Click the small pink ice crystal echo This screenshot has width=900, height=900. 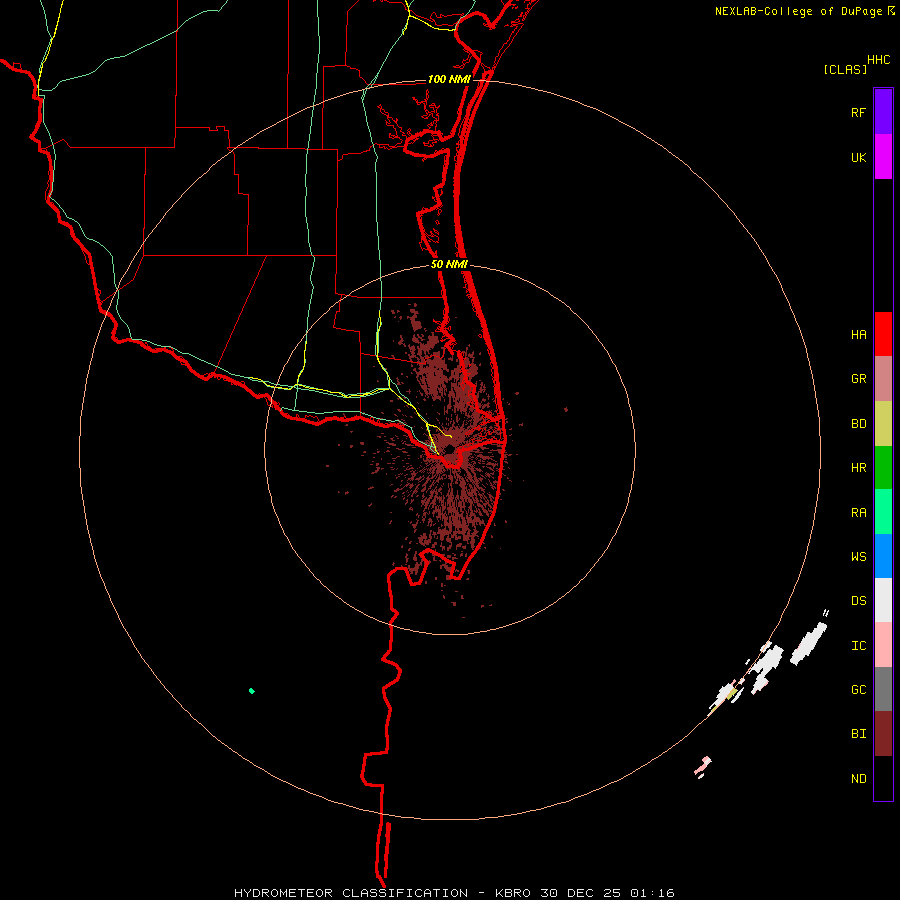point(703,766)
